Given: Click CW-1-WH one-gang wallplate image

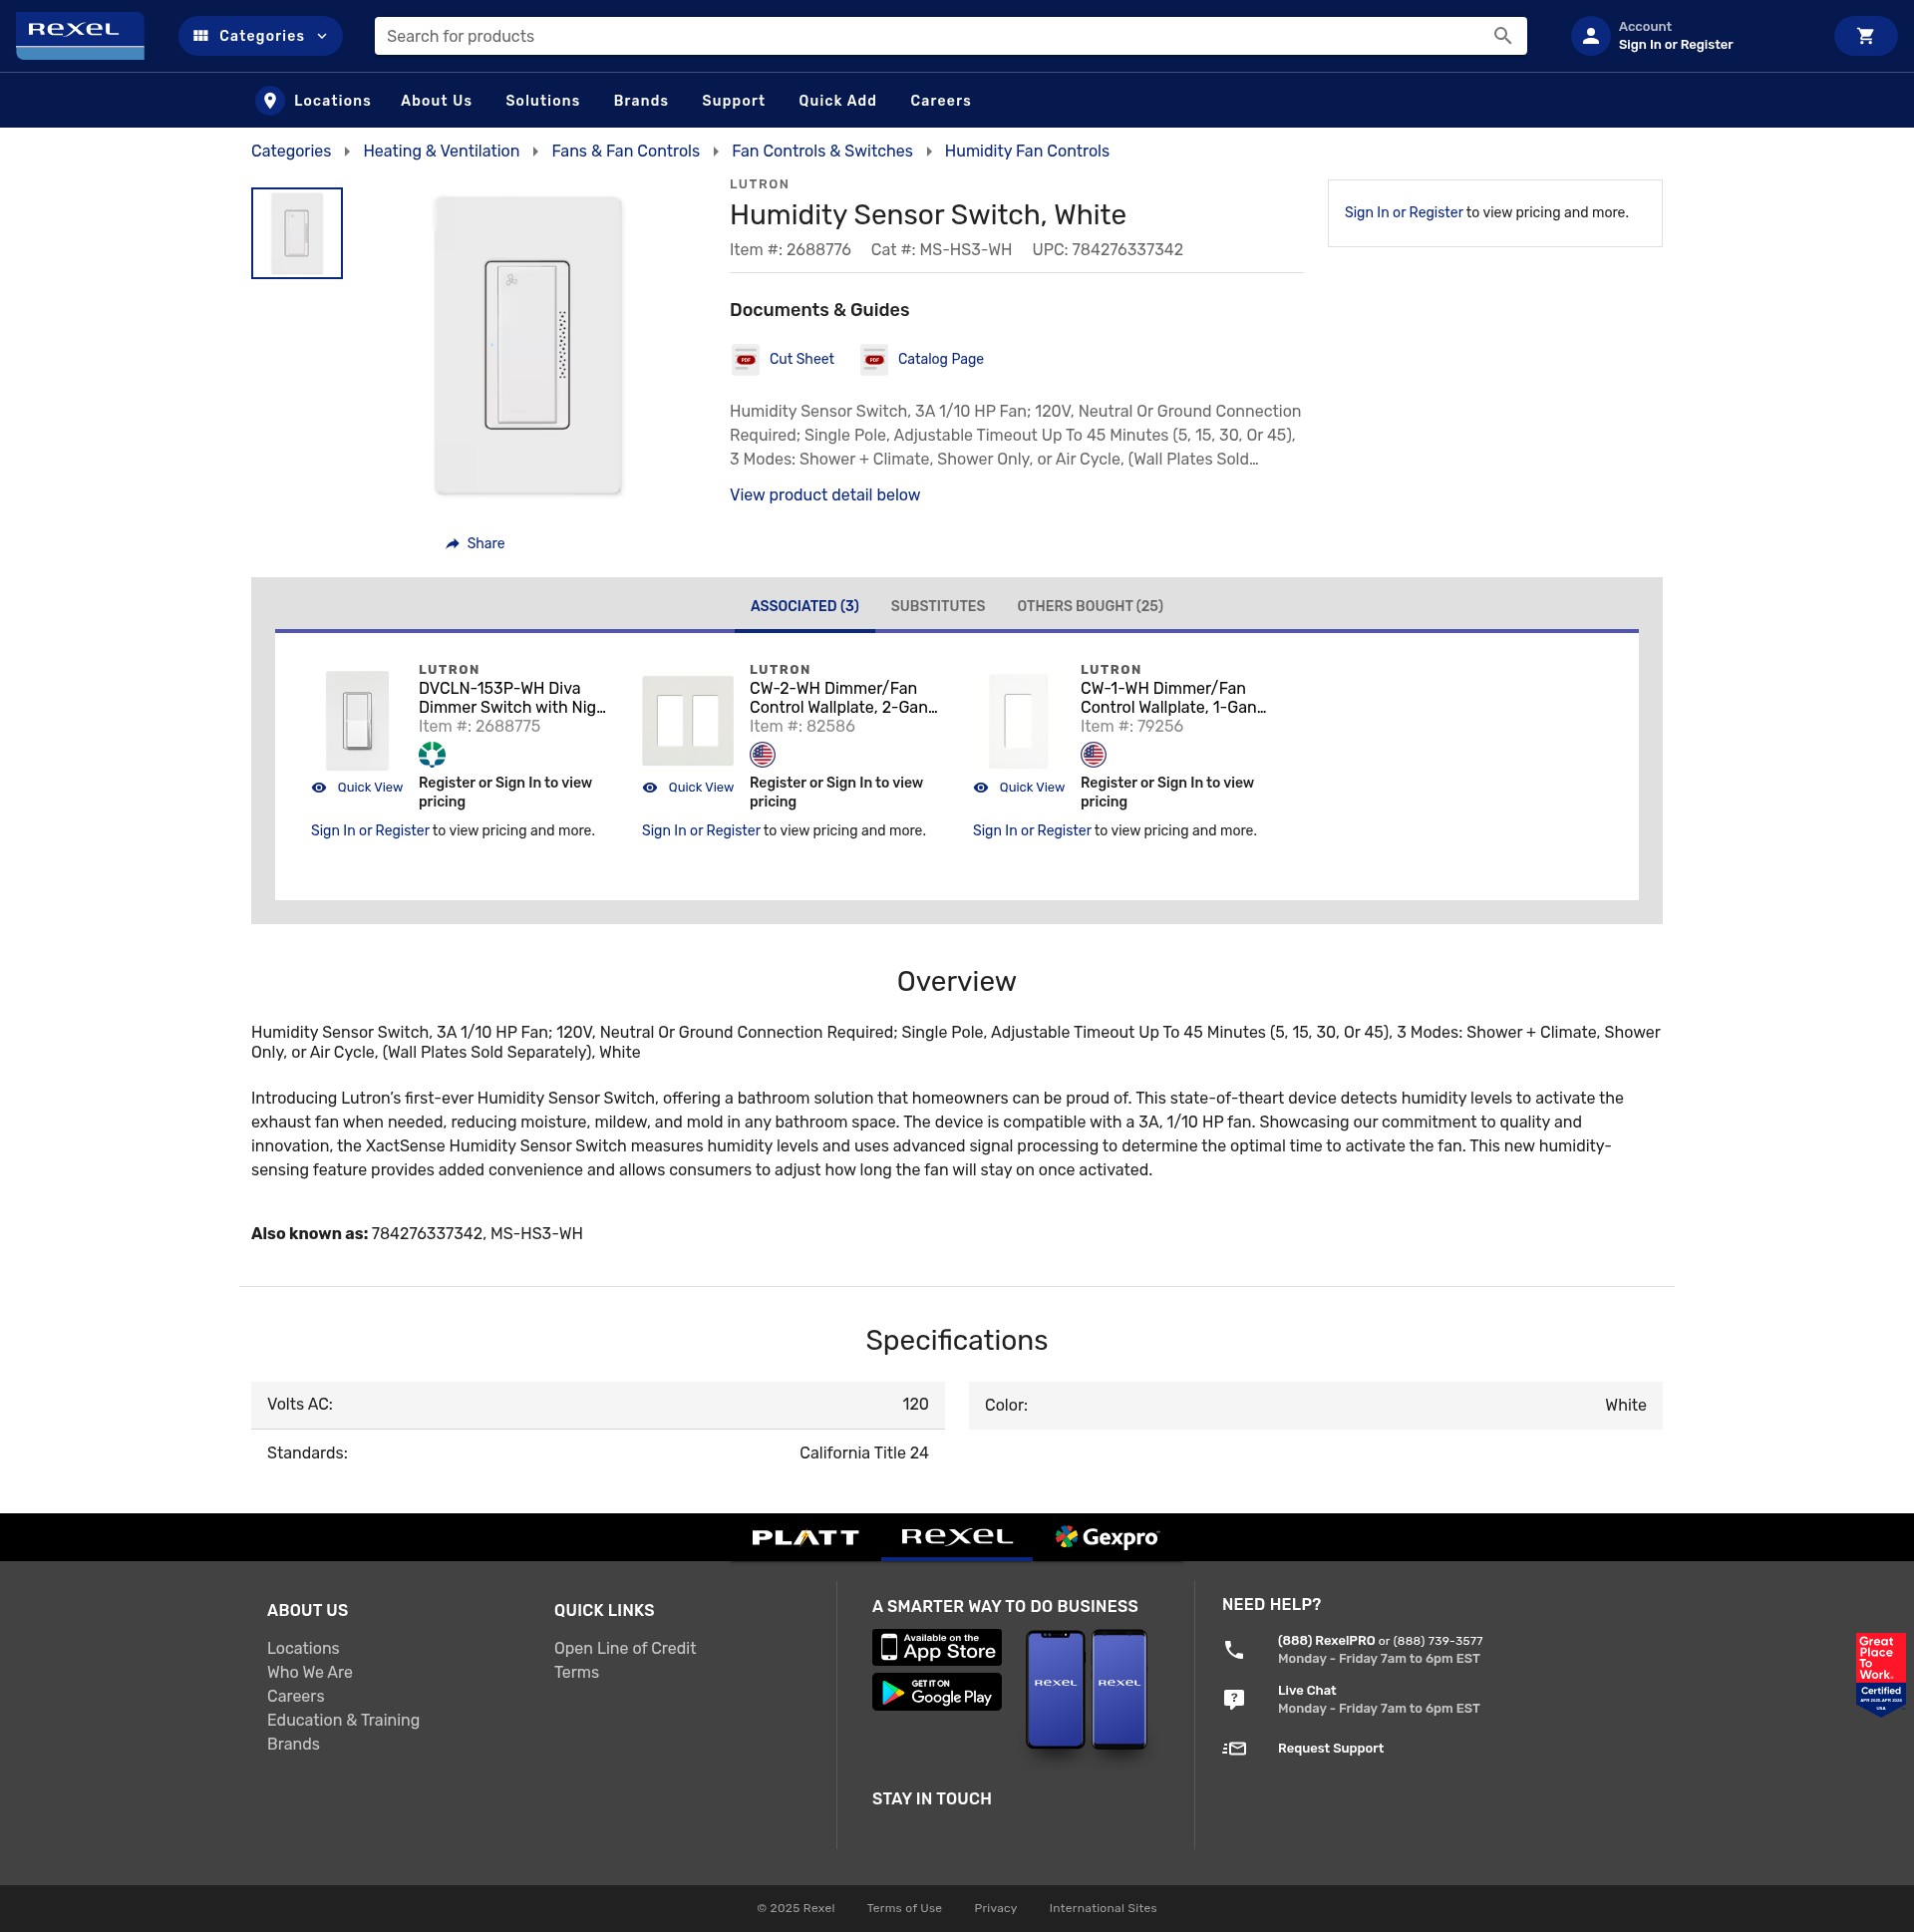Looking at the screenshot, I should (1019, 720).
